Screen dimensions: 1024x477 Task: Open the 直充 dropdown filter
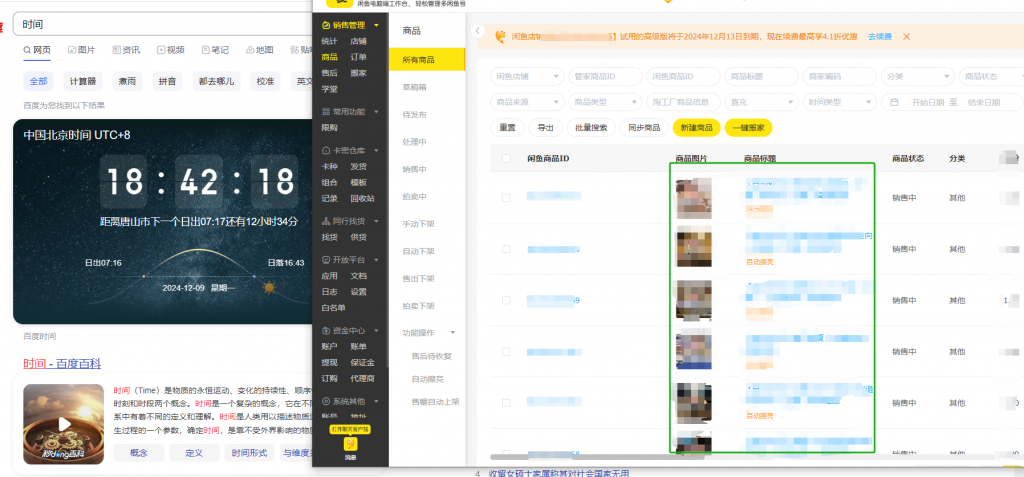click(x=761, y=102)
